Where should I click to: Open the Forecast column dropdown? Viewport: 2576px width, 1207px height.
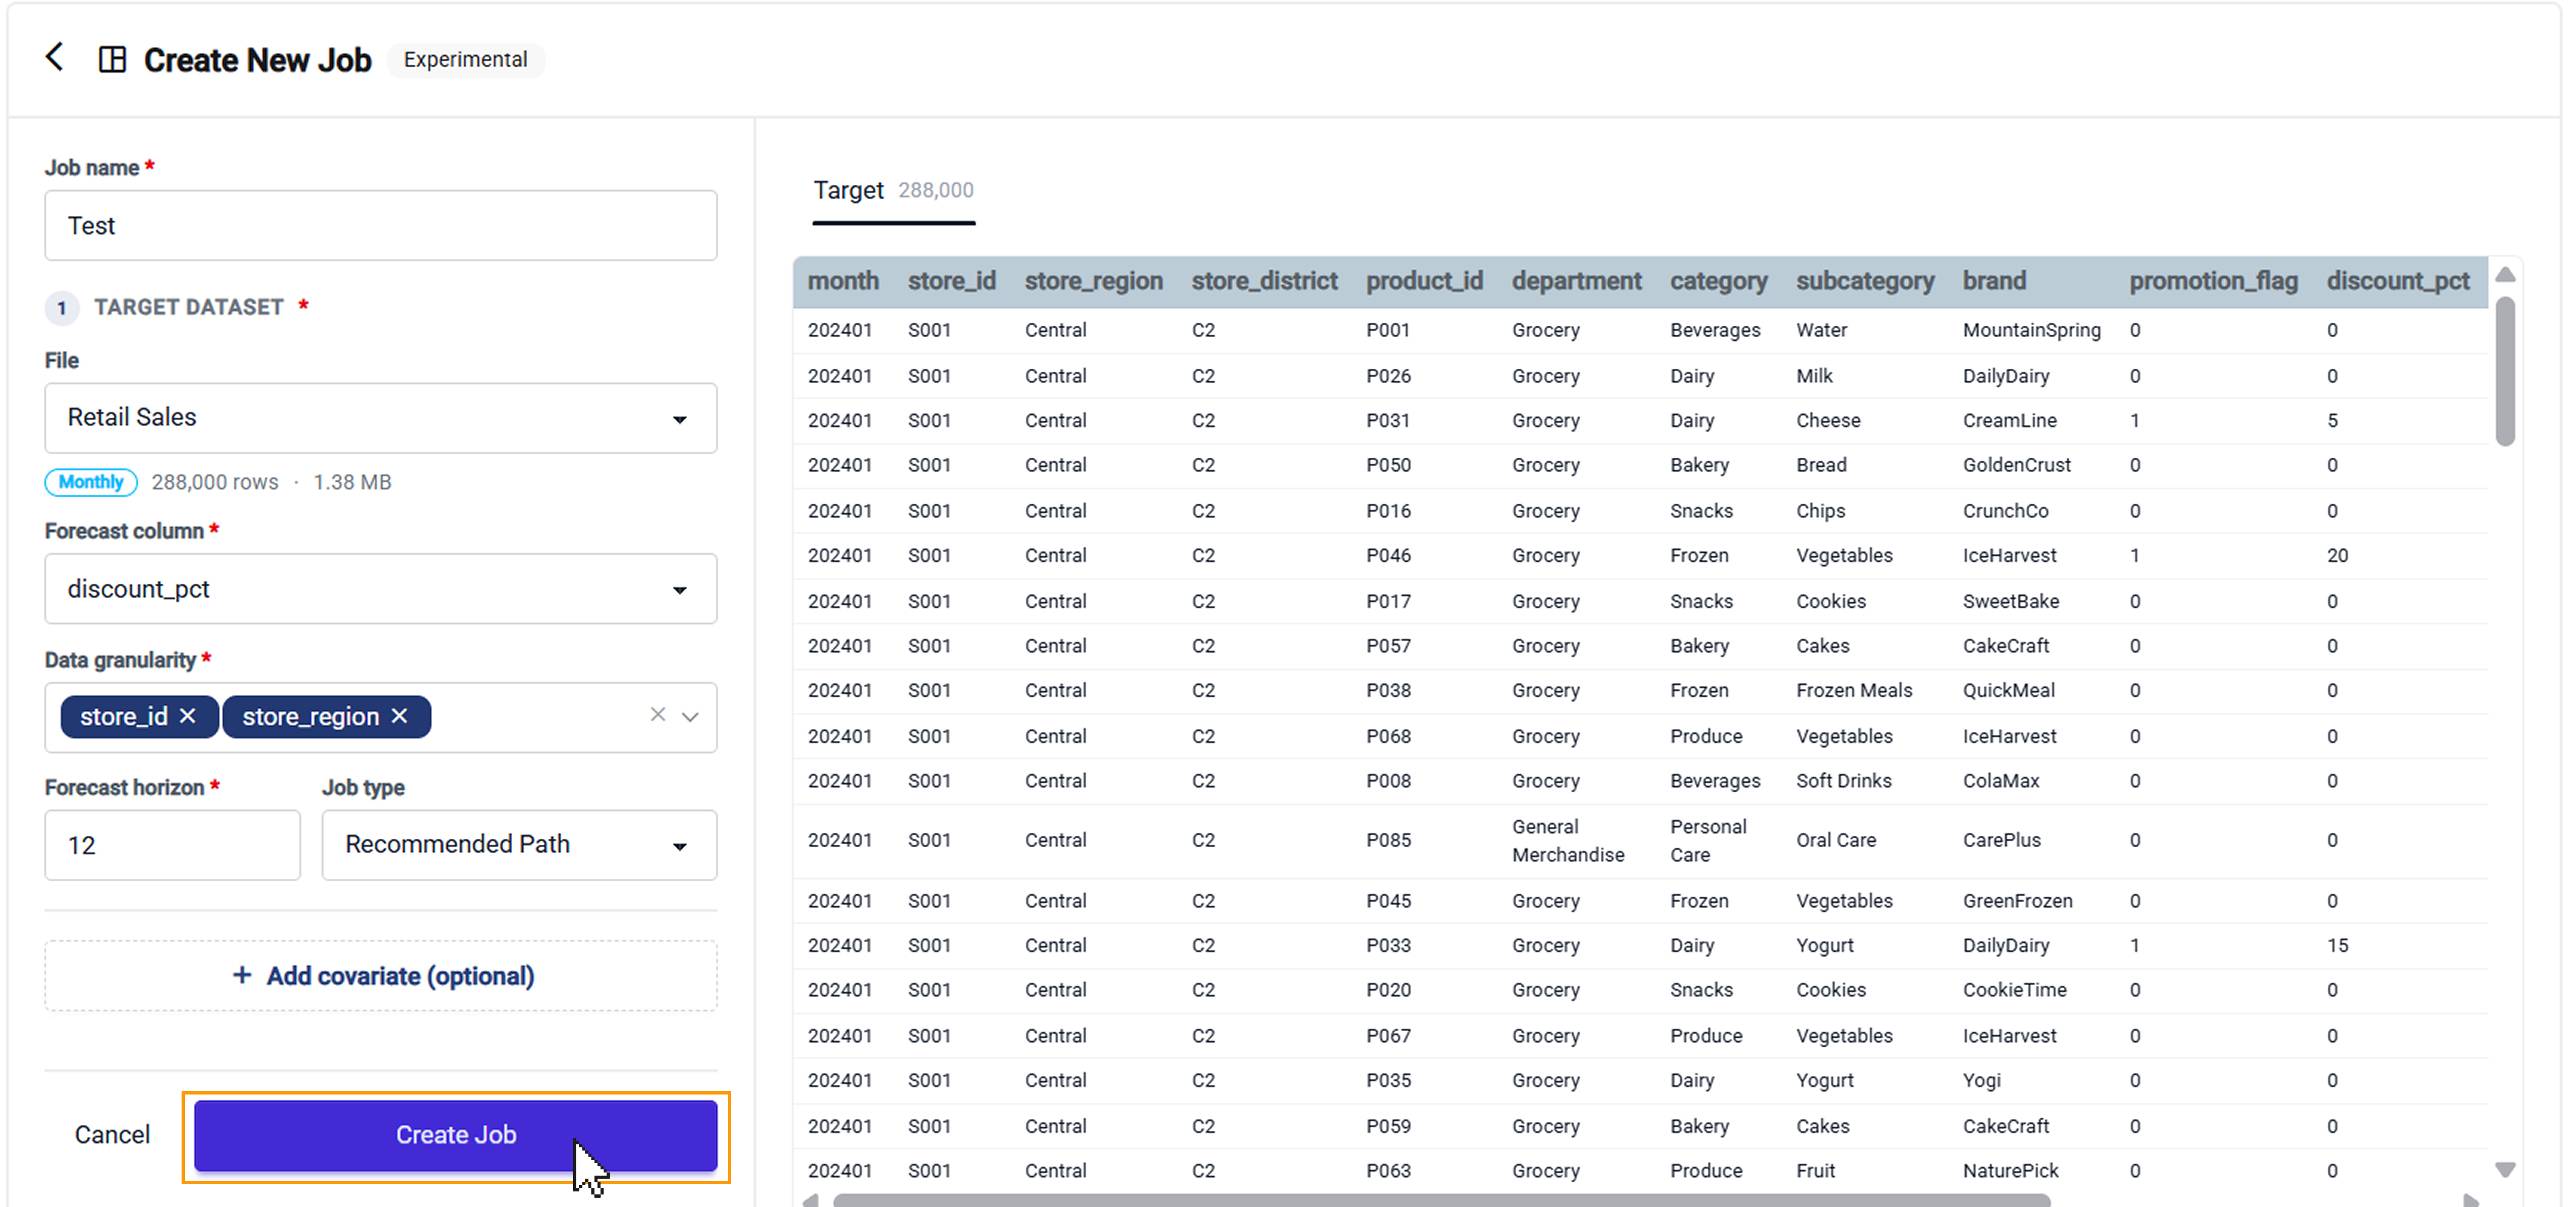[x=380, y=589]
